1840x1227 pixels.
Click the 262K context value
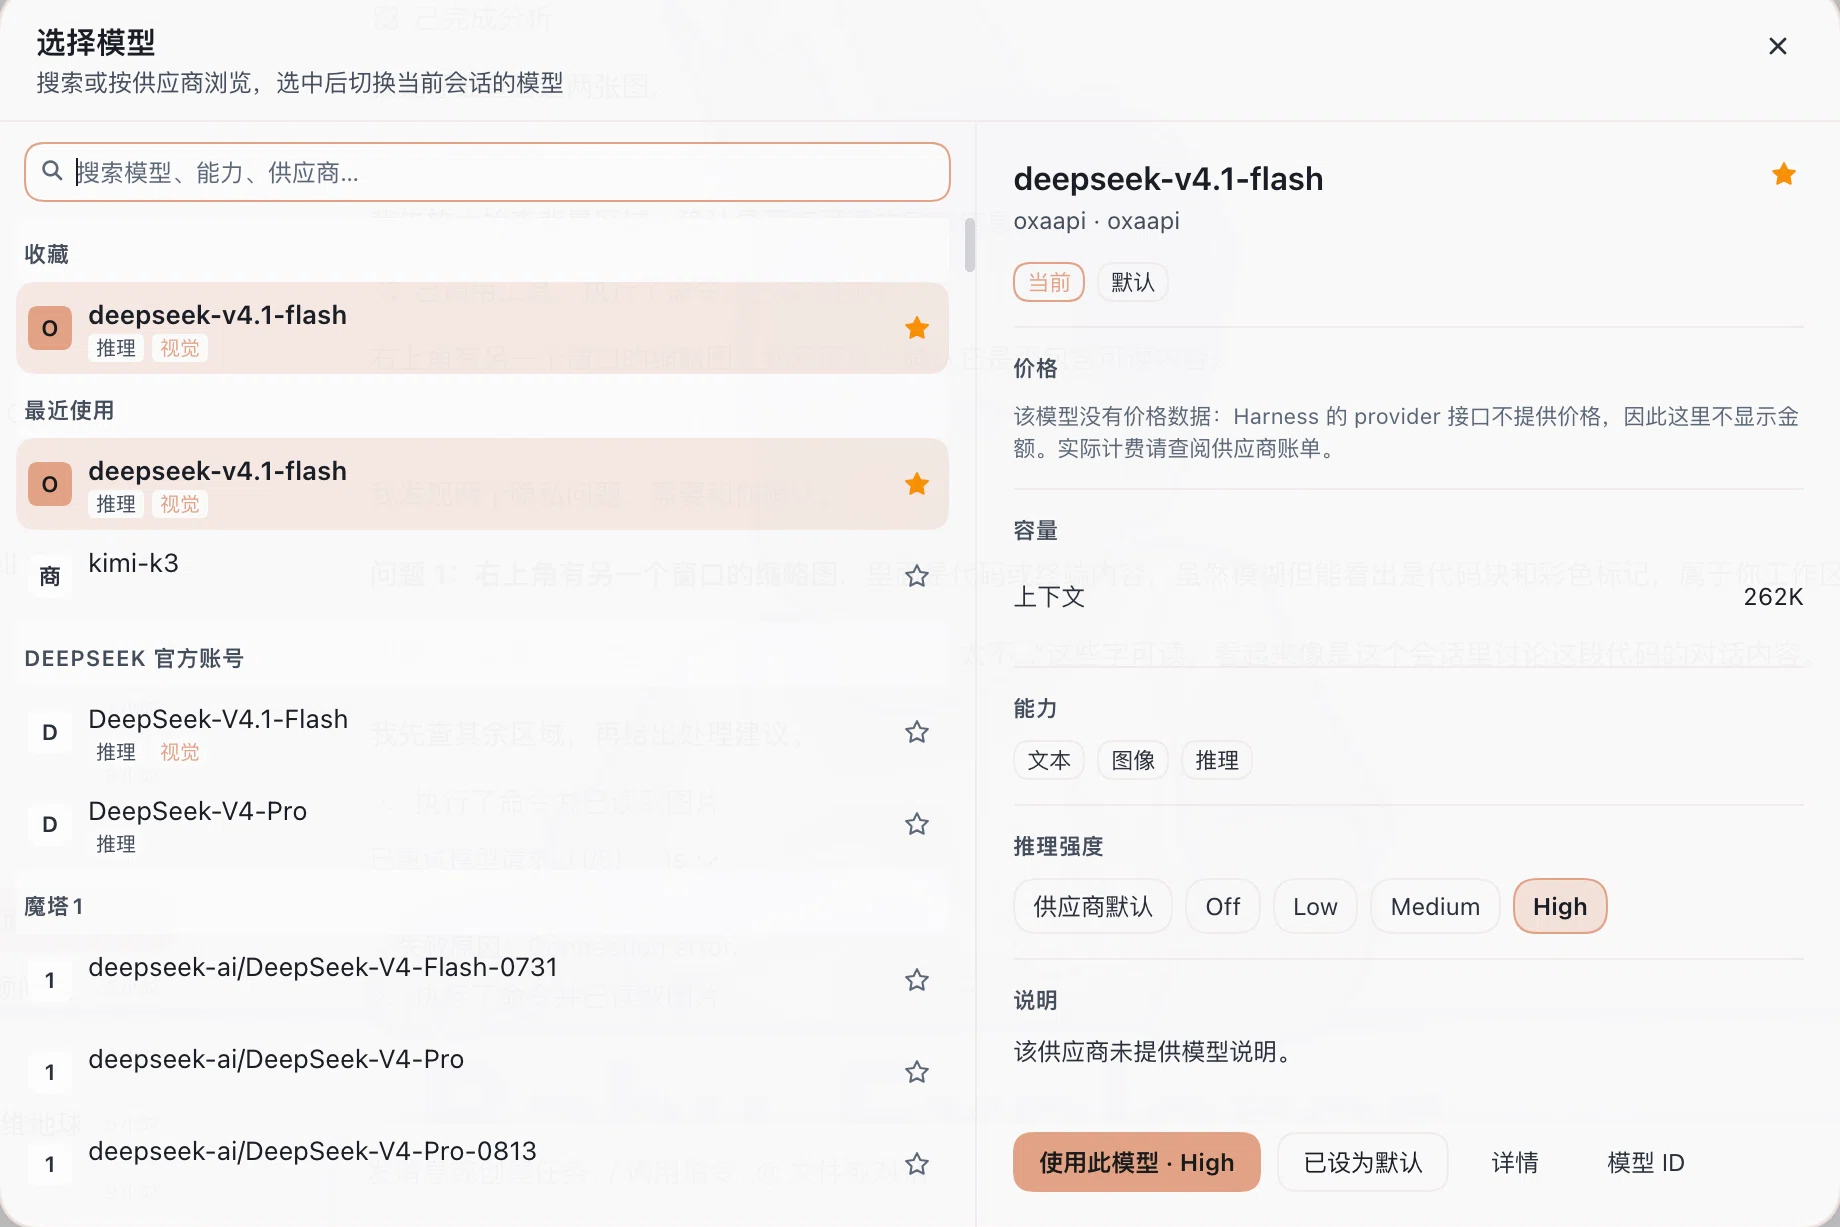click(1773, 597)
